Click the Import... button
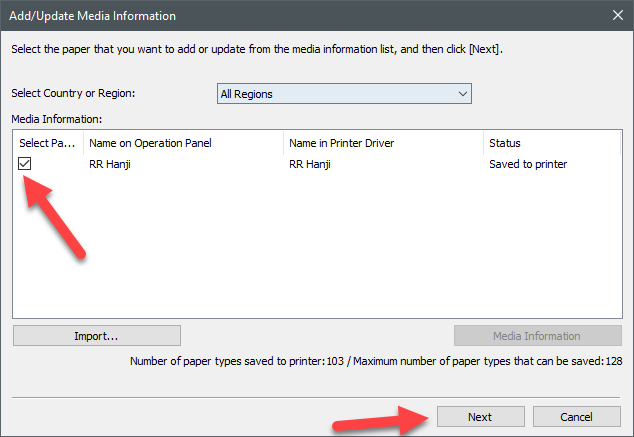This screenshot has width=634, height=437. click(x=97, y=336)
